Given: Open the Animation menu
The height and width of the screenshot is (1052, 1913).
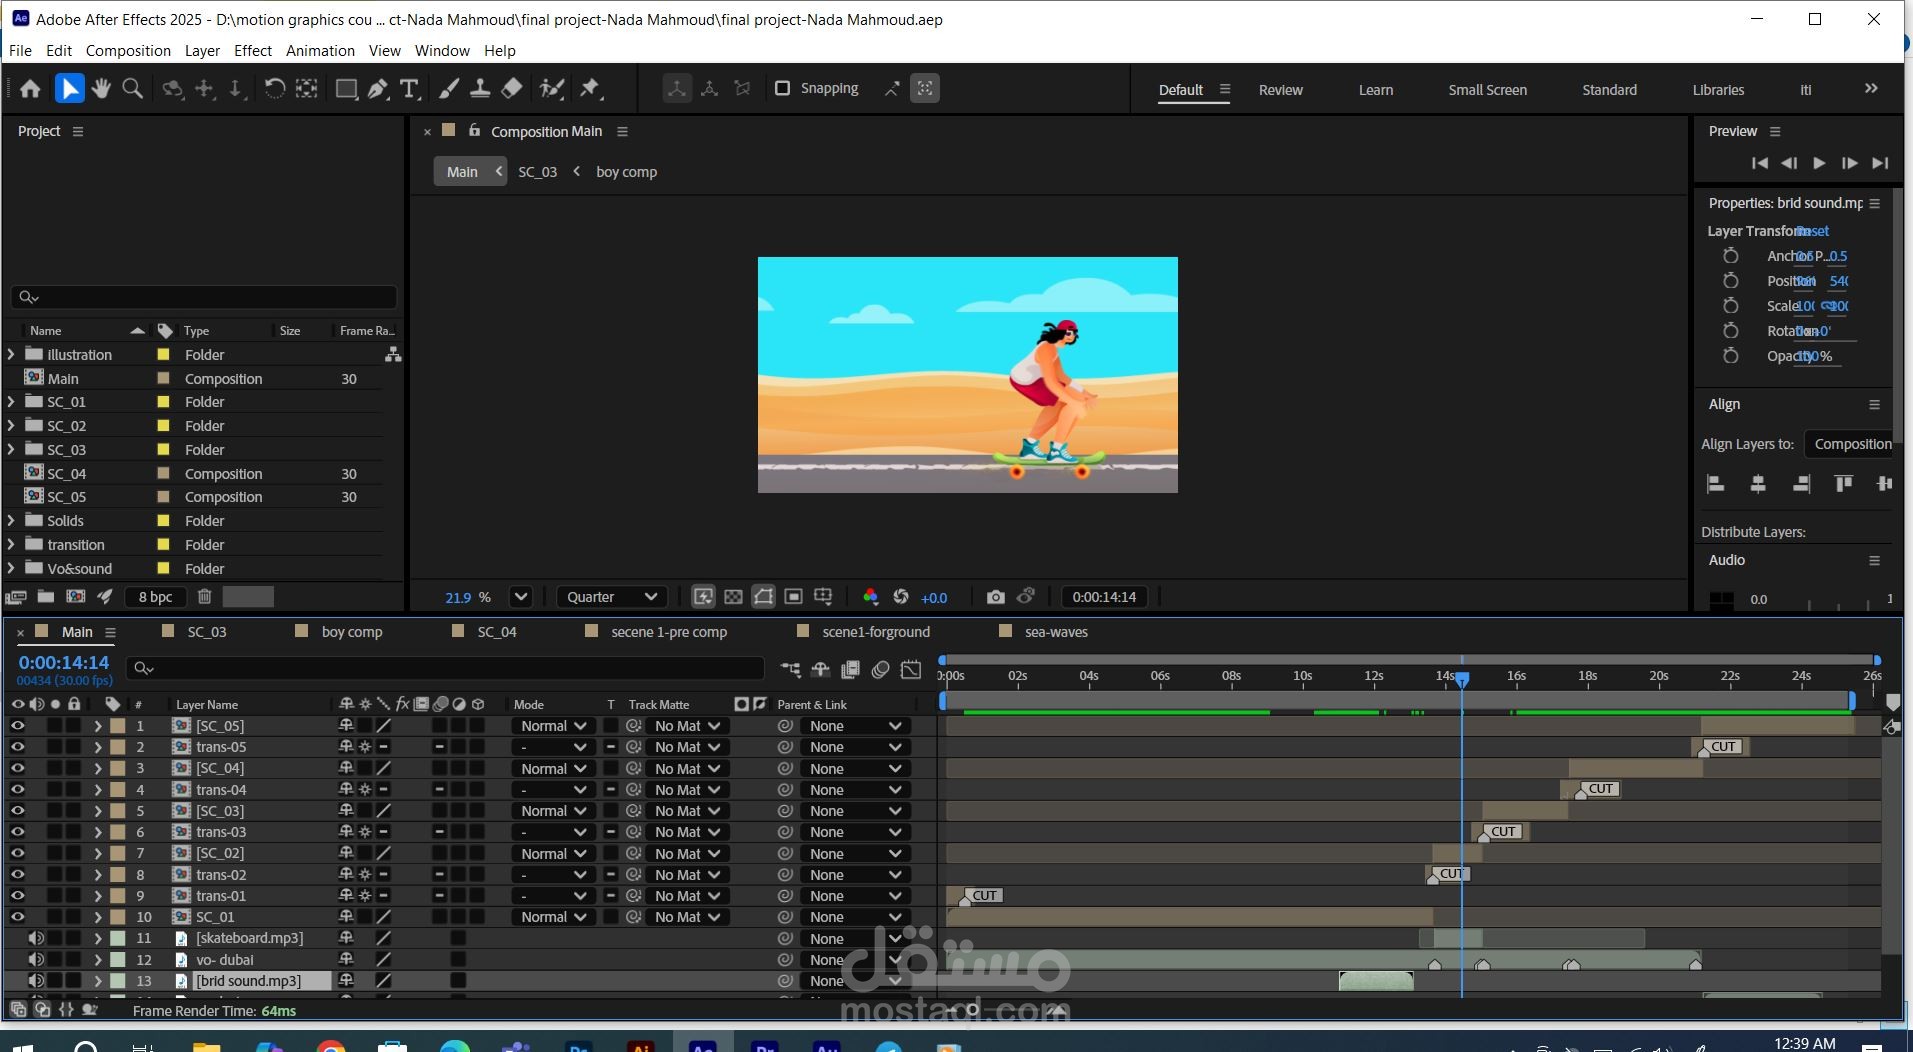Looking at the screenshot, I should 320,50.
